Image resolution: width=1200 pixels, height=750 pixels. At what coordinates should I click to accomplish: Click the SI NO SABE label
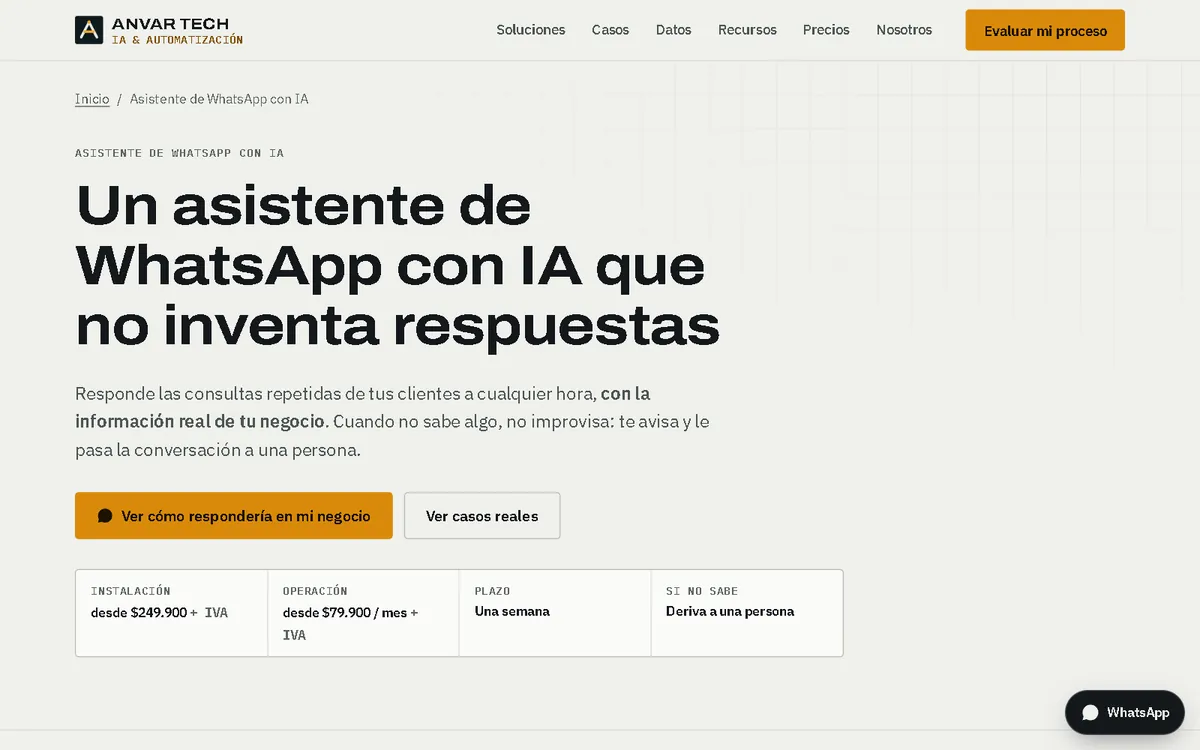[702, 591]
